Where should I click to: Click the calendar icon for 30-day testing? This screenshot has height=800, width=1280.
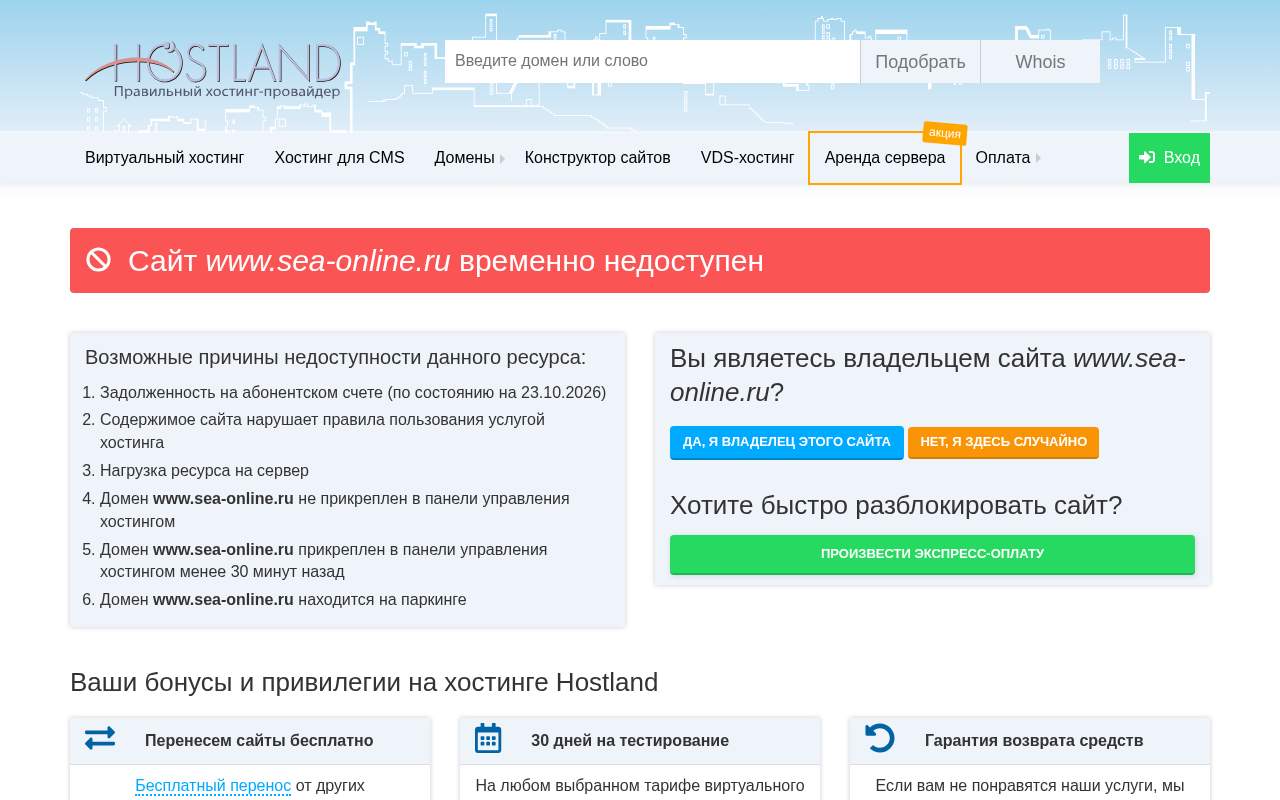(488, 738)
